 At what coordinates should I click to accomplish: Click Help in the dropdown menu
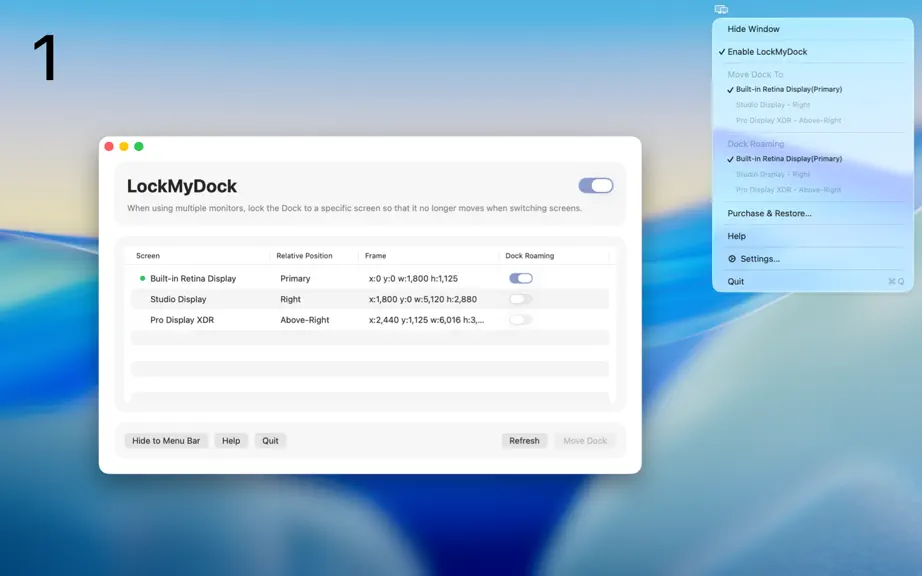[736, 236]
